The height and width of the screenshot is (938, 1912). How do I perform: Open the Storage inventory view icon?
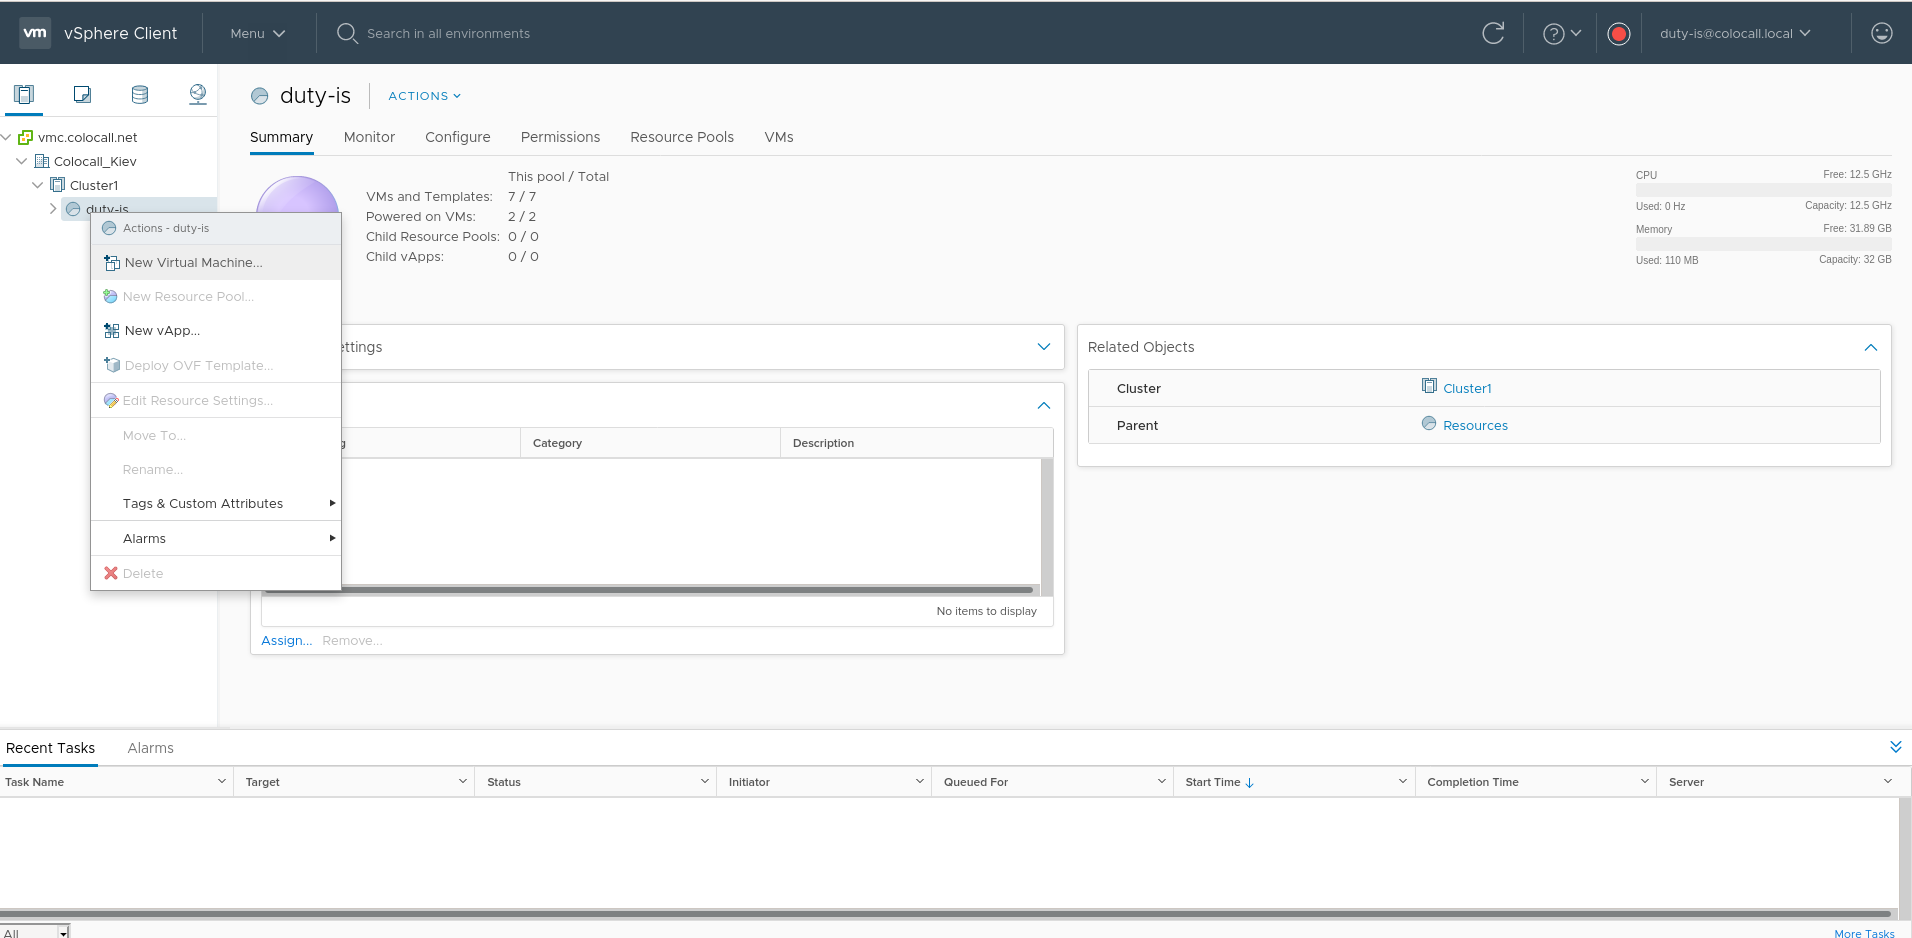pos(140,94)
